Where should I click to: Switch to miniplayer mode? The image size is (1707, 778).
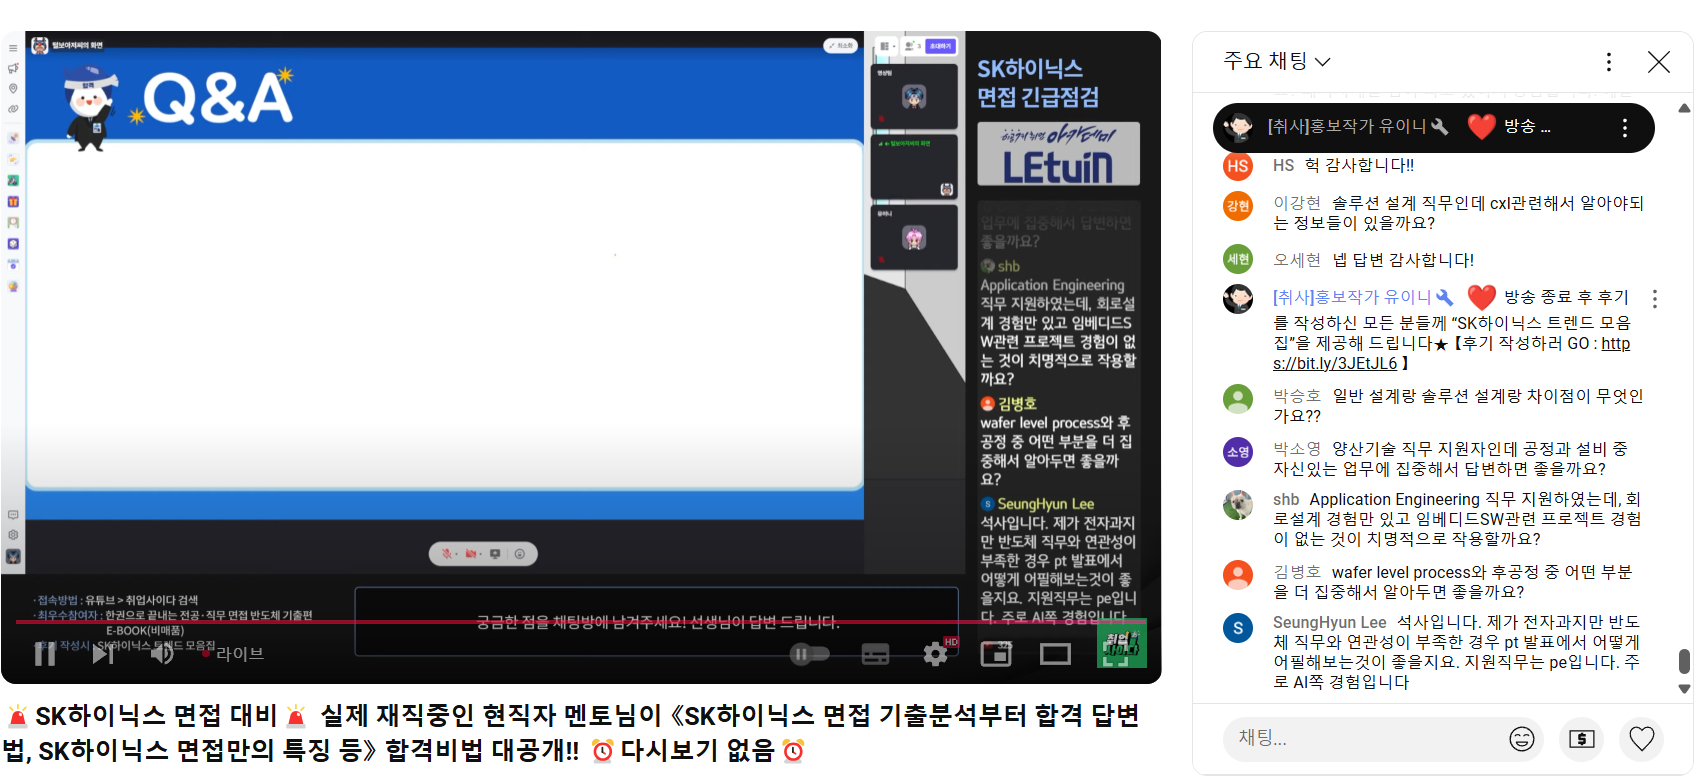(x=996, y=654)
